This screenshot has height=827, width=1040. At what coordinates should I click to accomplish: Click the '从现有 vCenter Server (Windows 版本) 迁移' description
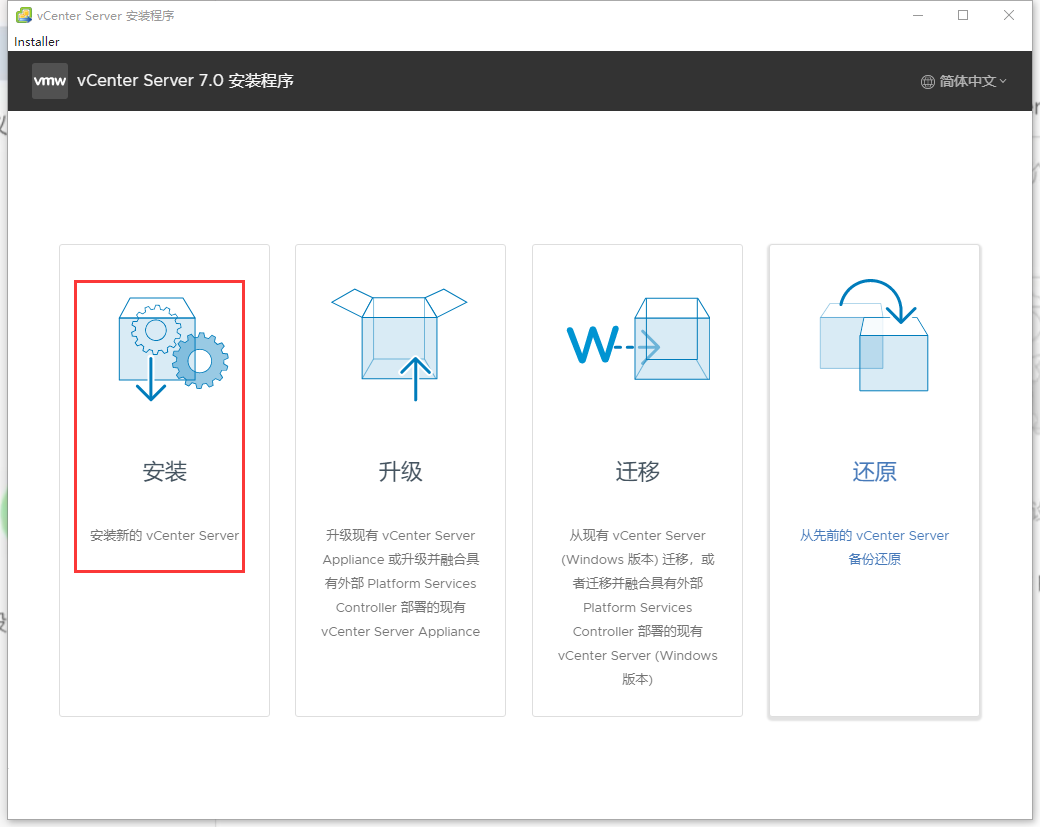(x=637, y=607)
